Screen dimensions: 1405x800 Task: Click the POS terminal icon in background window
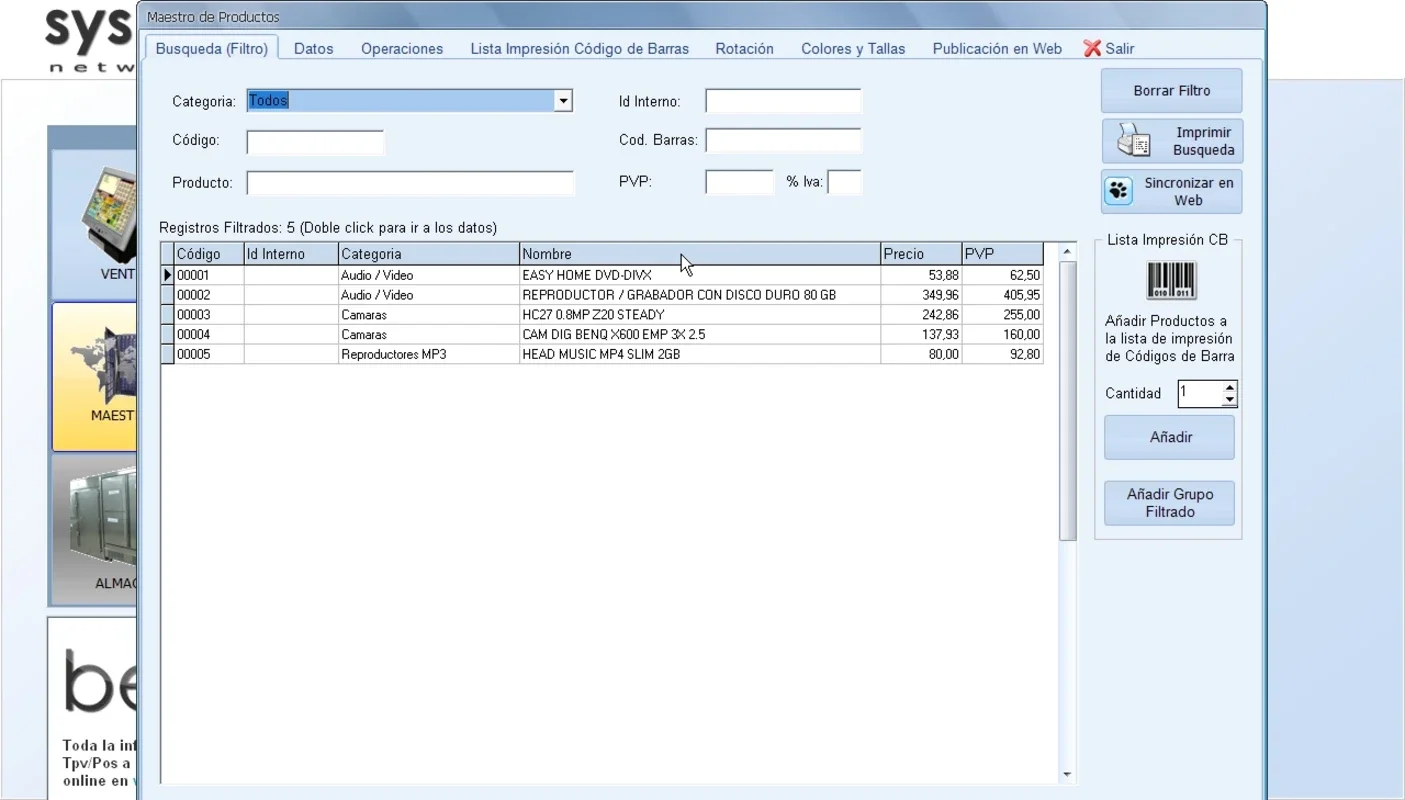pos(107,215)
